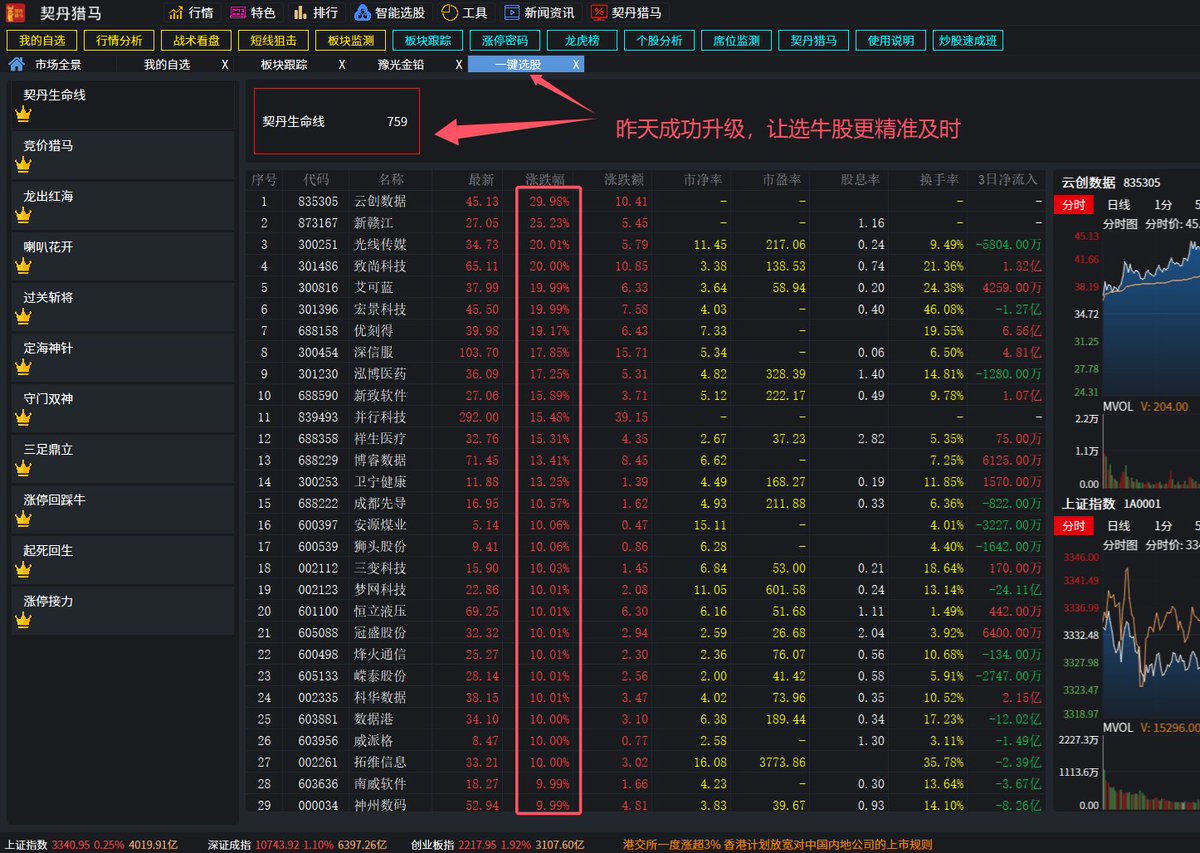Click the 板块跟踪 cyan button
This screenshot has width=1200, height=853.
[x=428, y=41]
